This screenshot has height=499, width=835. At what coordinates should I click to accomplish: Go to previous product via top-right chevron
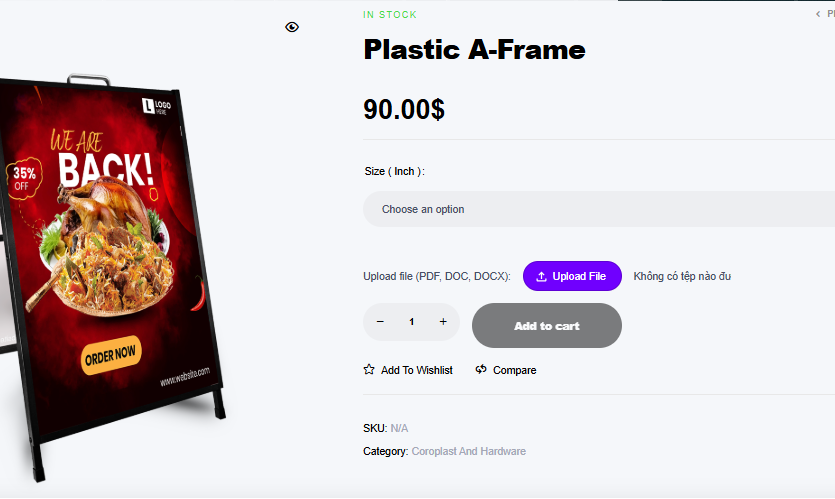818,14
